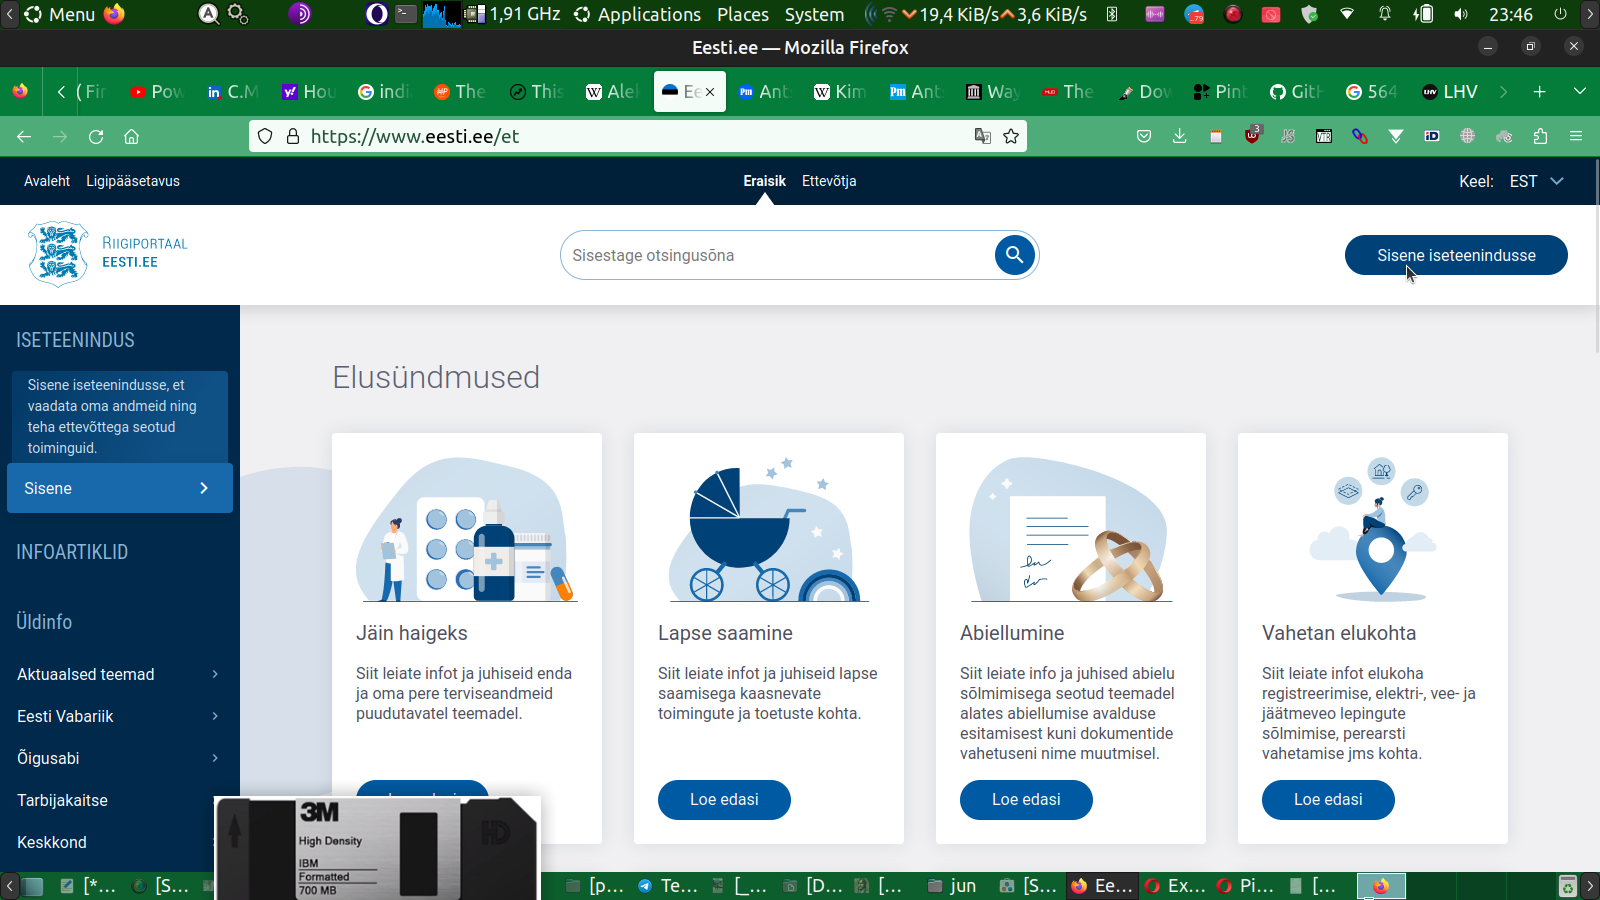
Task: Switch to the Ettevõtja tab
Action: pos(829,181)
